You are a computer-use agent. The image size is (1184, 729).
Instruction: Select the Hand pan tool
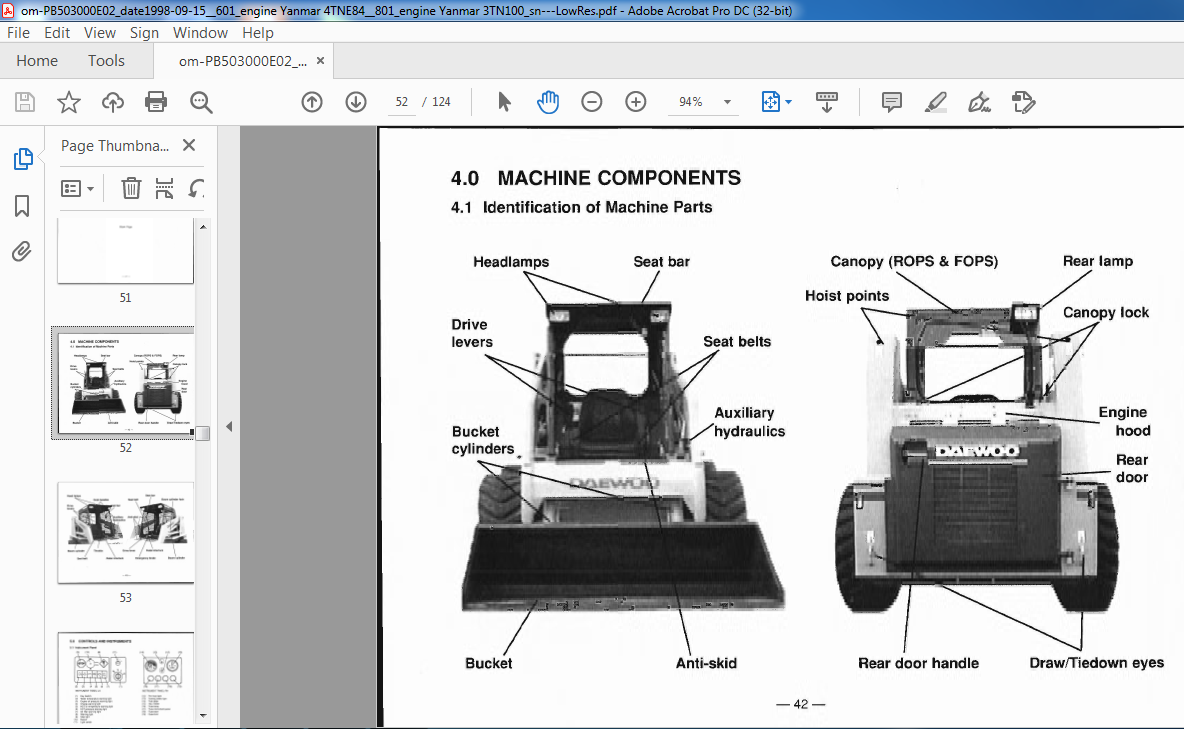pos(548,102)
